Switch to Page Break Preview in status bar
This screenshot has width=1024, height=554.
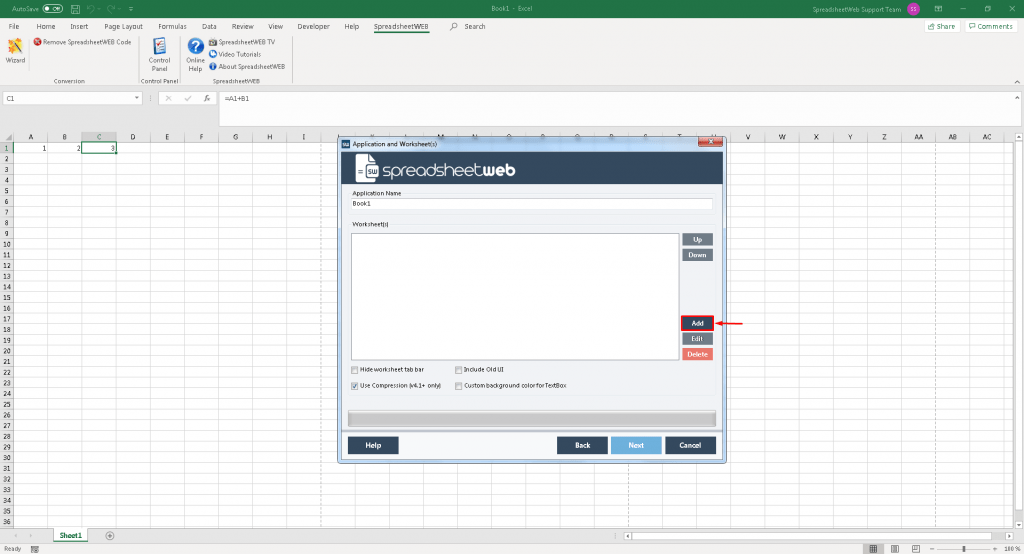[916, 549]
